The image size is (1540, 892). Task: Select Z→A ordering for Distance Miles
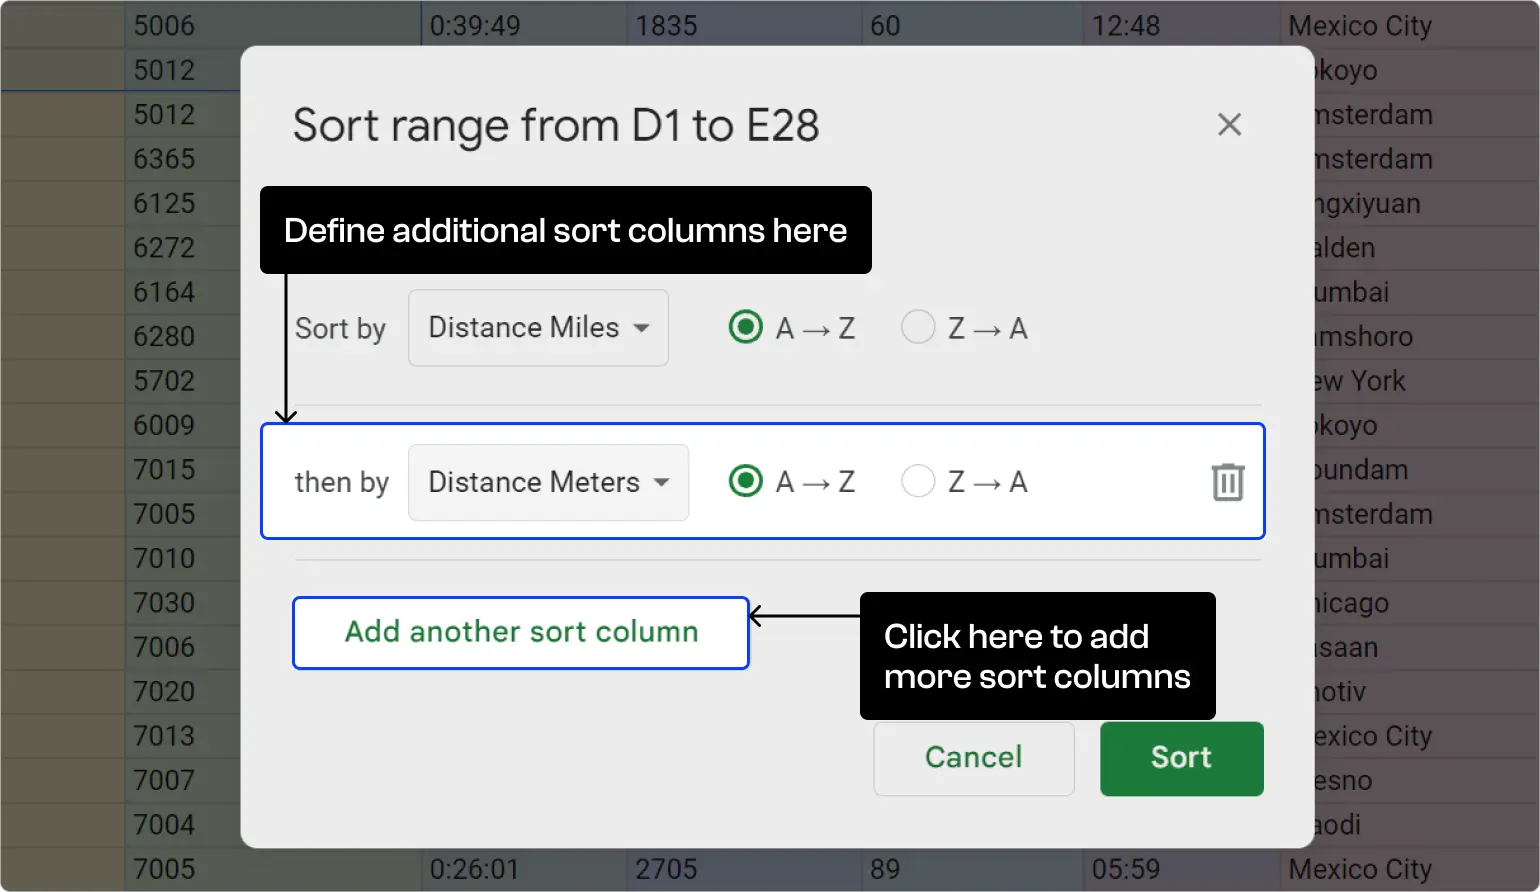[917, 327]
